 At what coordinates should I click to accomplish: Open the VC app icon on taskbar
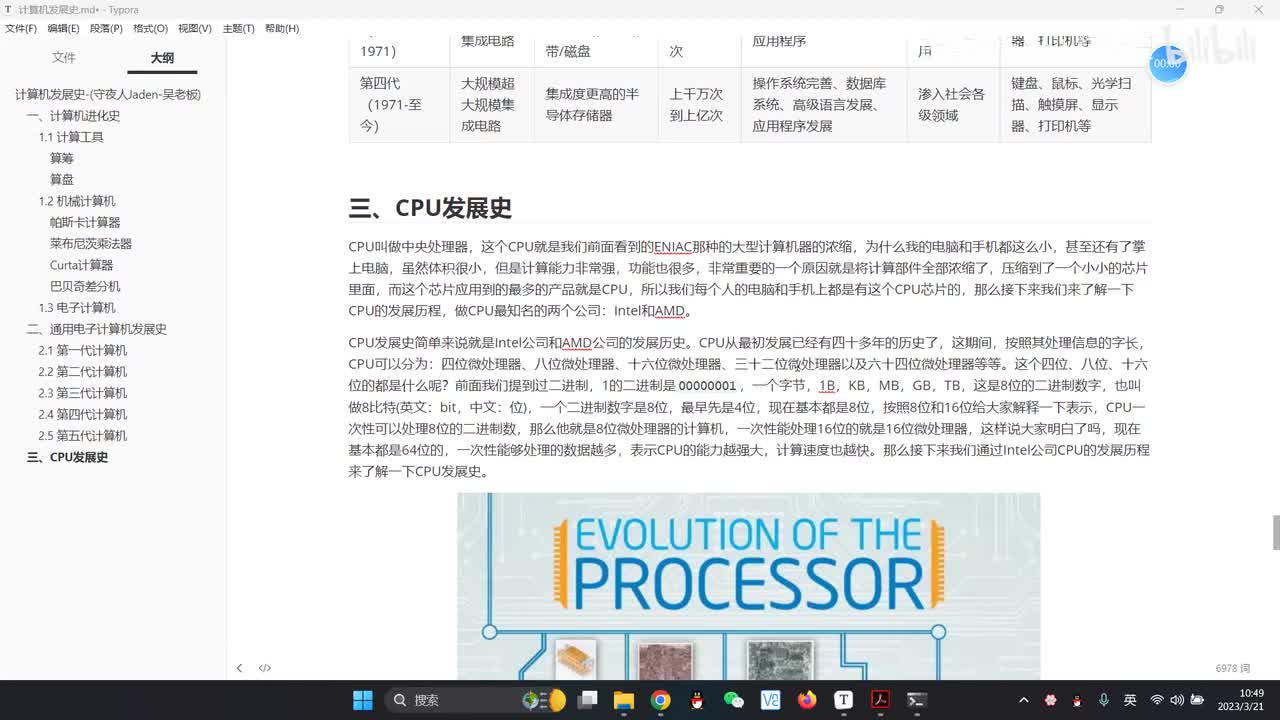[x=770, y=700]
